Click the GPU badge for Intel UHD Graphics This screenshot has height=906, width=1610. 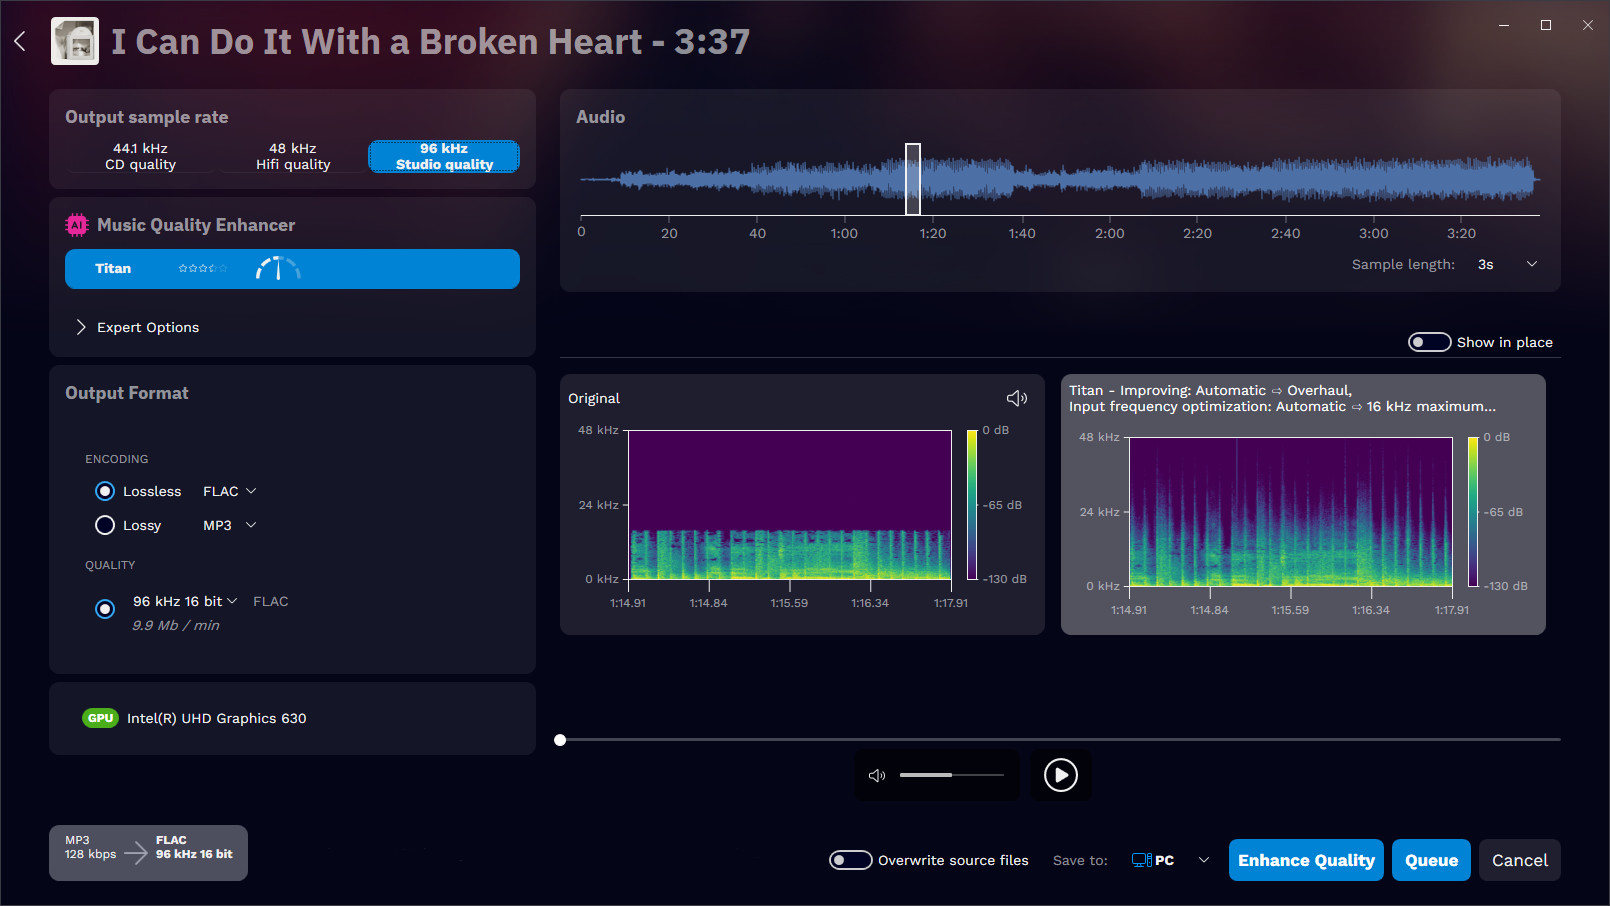100,718
